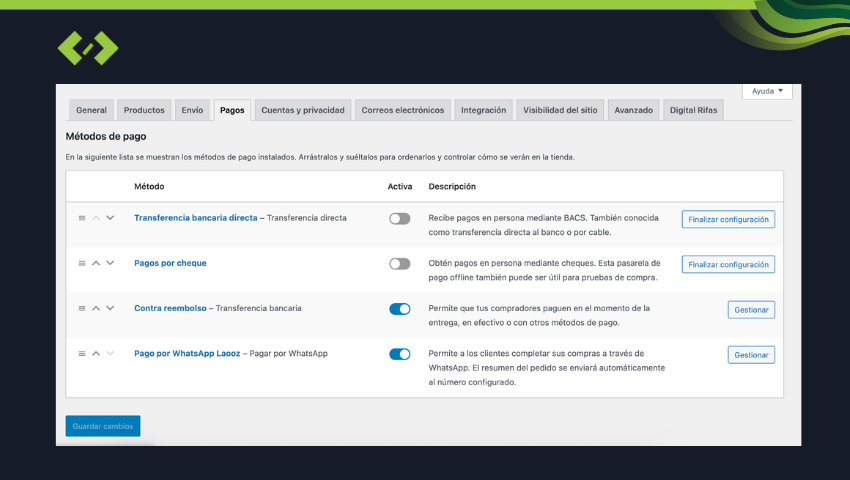
Task: Disable Pago por WhatsApp Laooz toggle
Action: [x=400, y=354]
